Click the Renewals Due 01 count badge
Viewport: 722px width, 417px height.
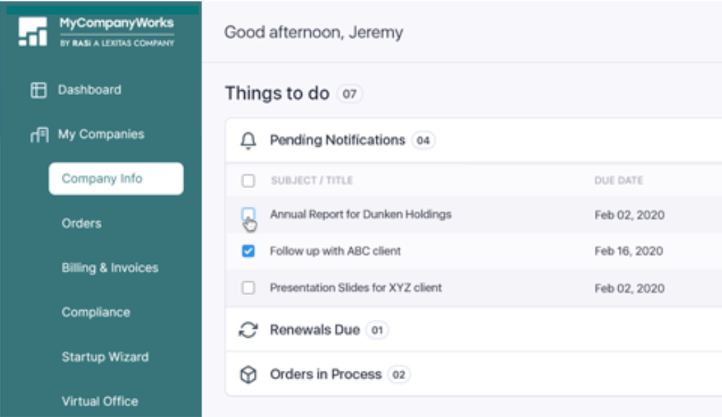click(x=377, y=330)
